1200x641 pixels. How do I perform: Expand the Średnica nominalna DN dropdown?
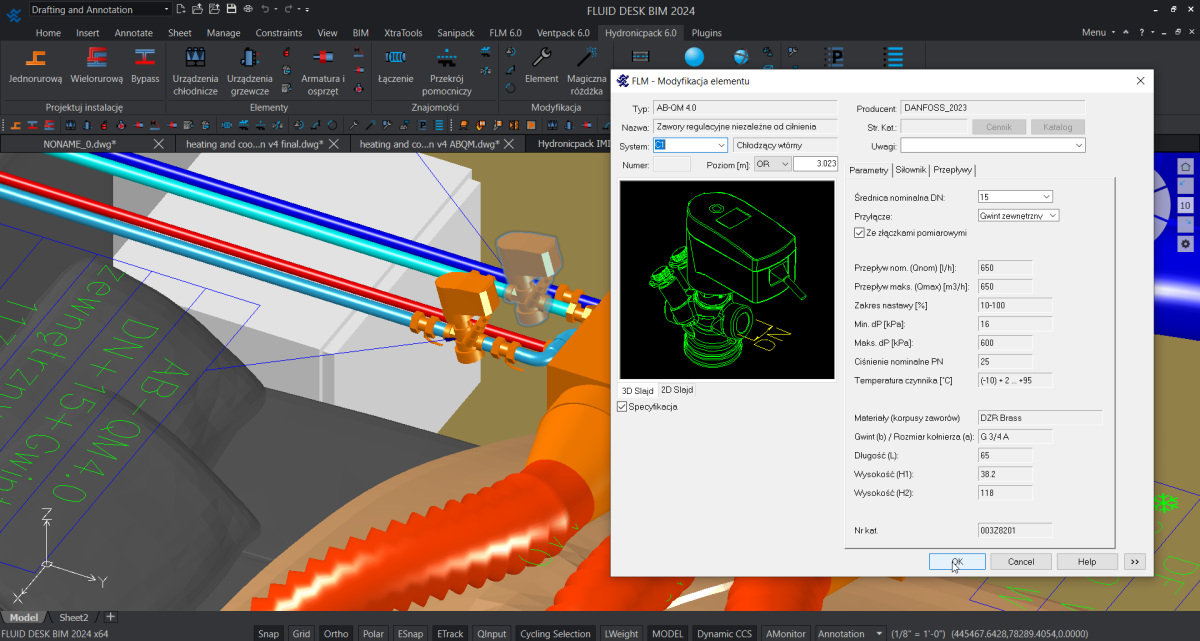(x=1045, y=197)
